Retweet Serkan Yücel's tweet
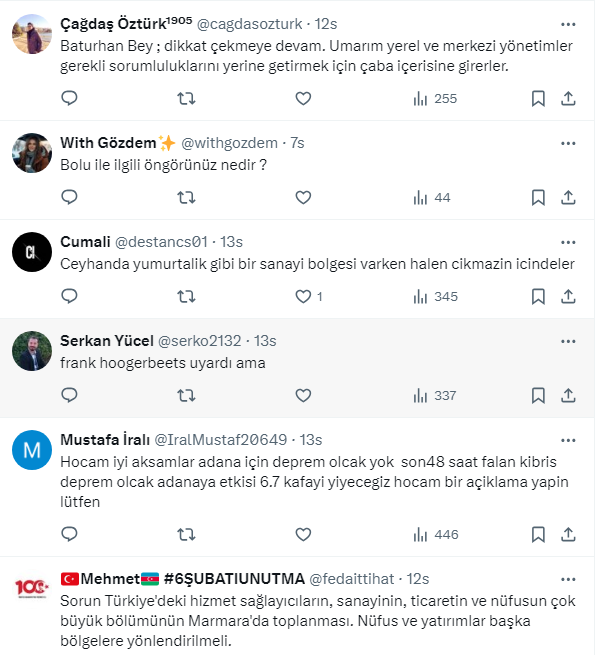The height and width of the screenshot is (655, 608). [186, 395]
